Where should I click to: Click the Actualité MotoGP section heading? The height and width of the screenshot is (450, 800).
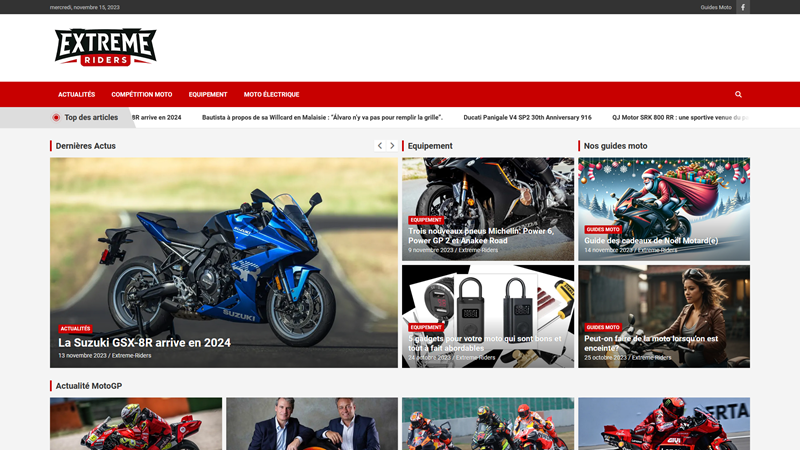[x=89, y=386]
